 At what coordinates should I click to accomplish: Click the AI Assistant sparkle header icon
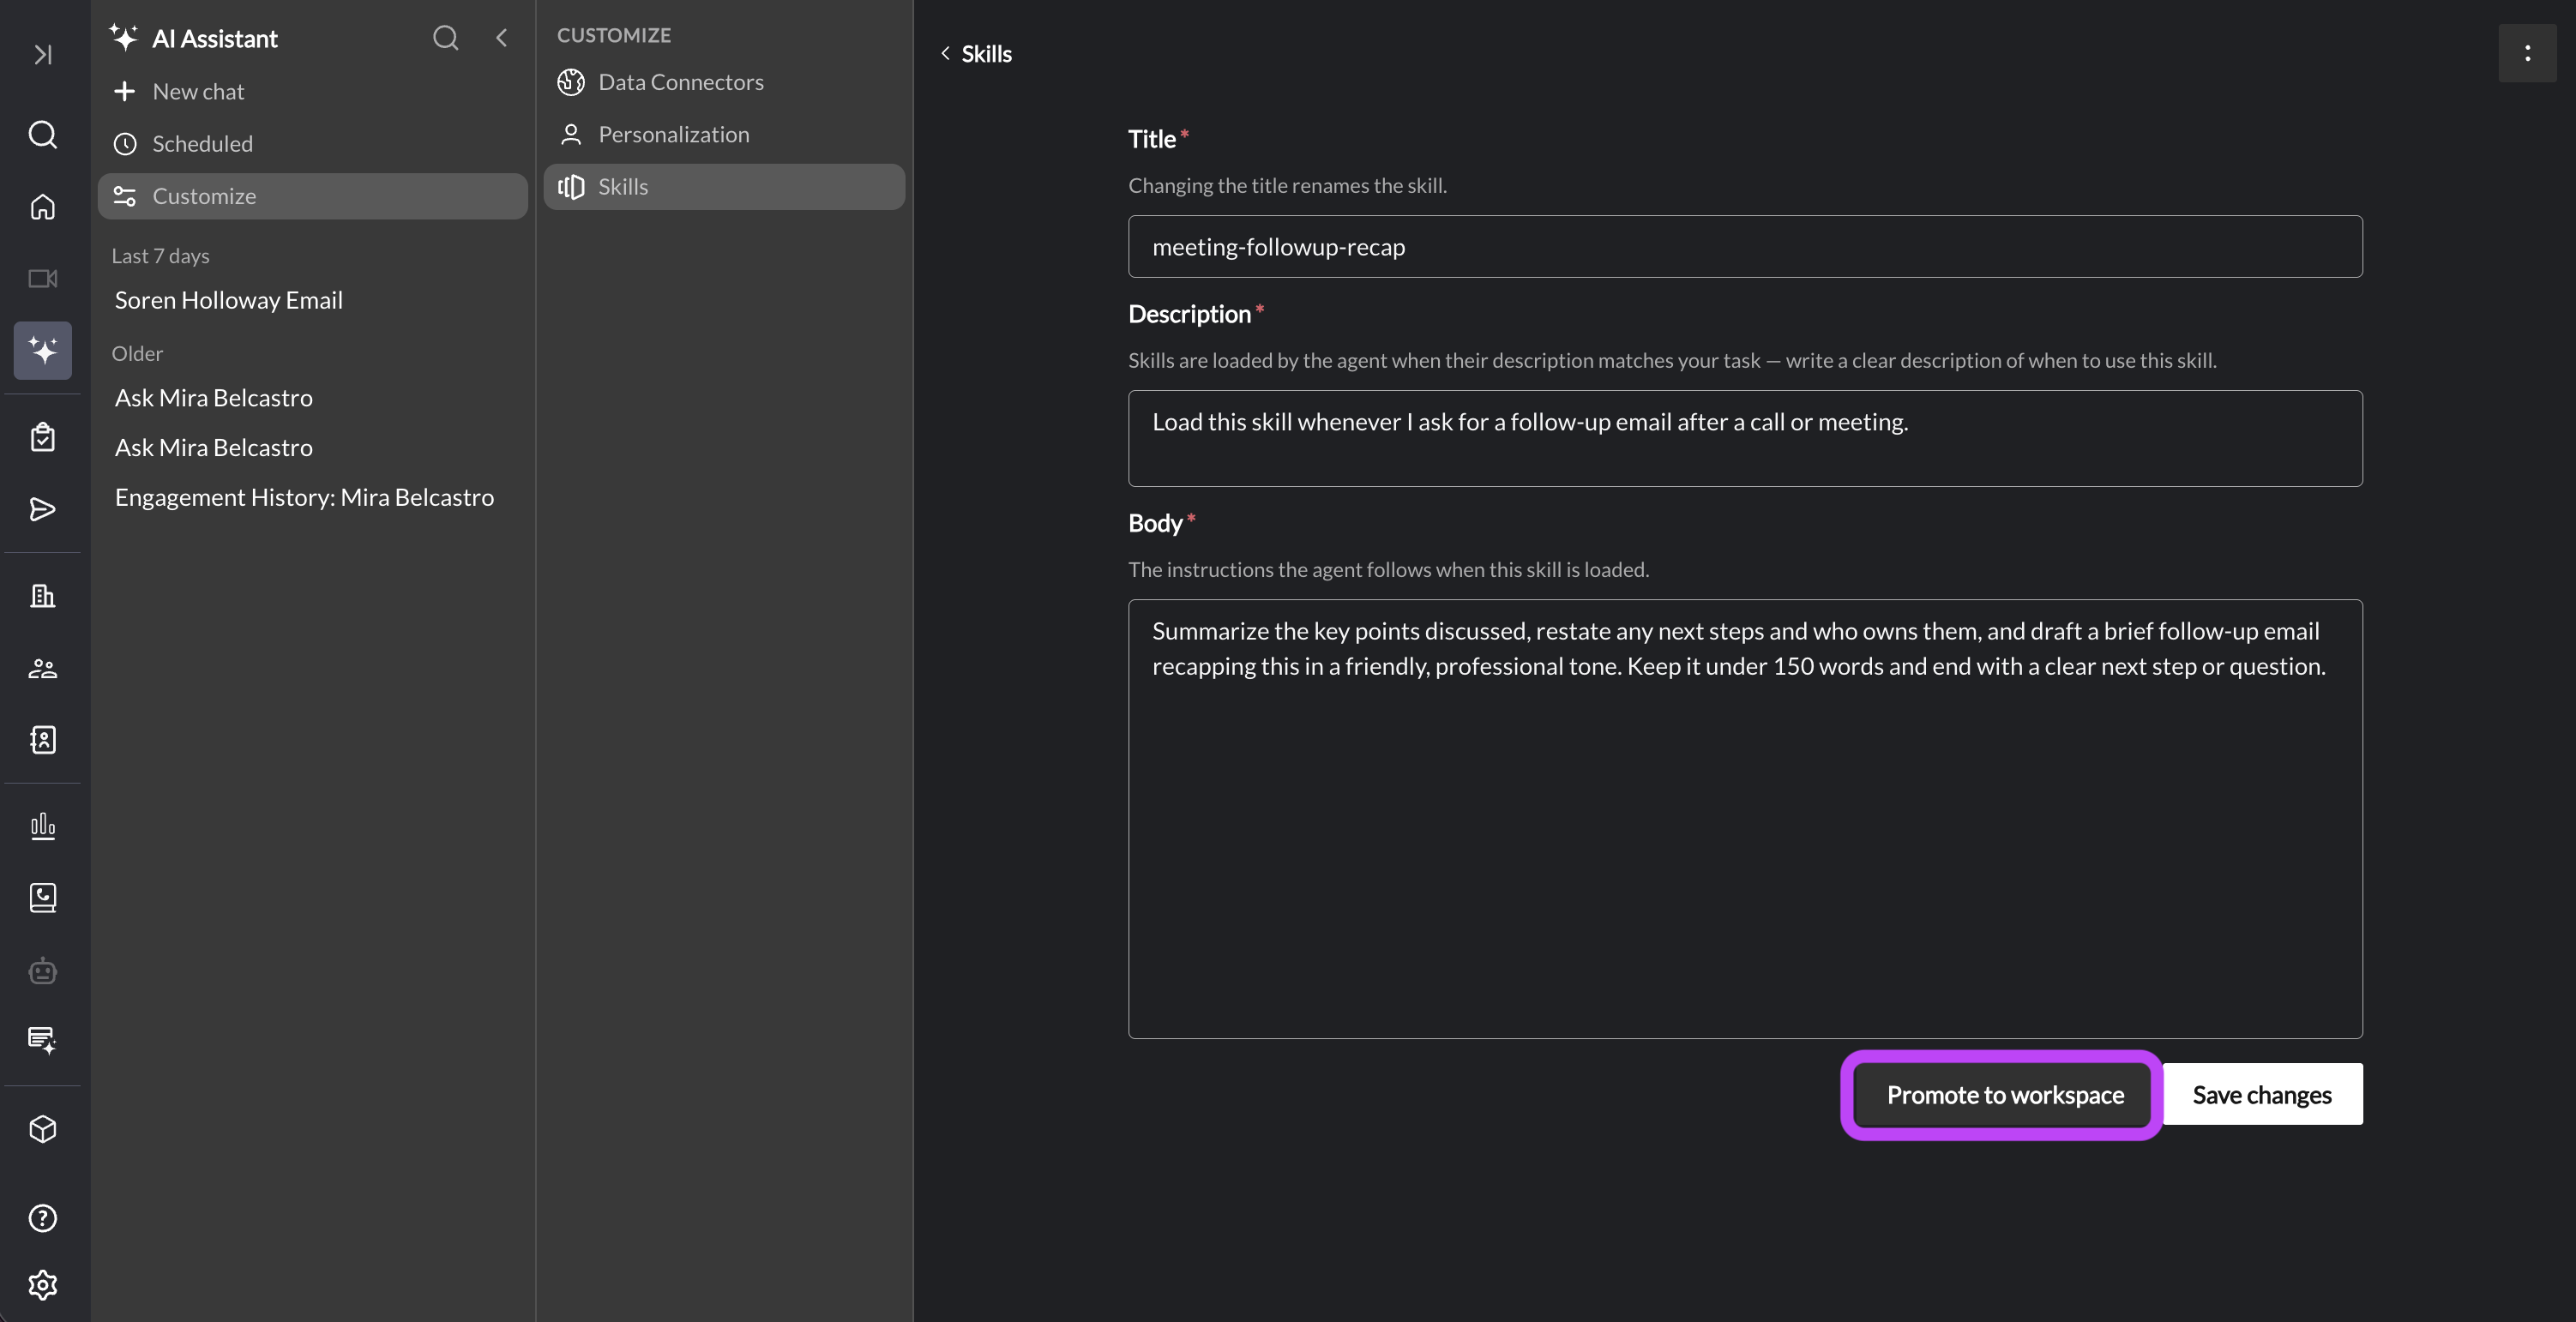click(124, 38)
